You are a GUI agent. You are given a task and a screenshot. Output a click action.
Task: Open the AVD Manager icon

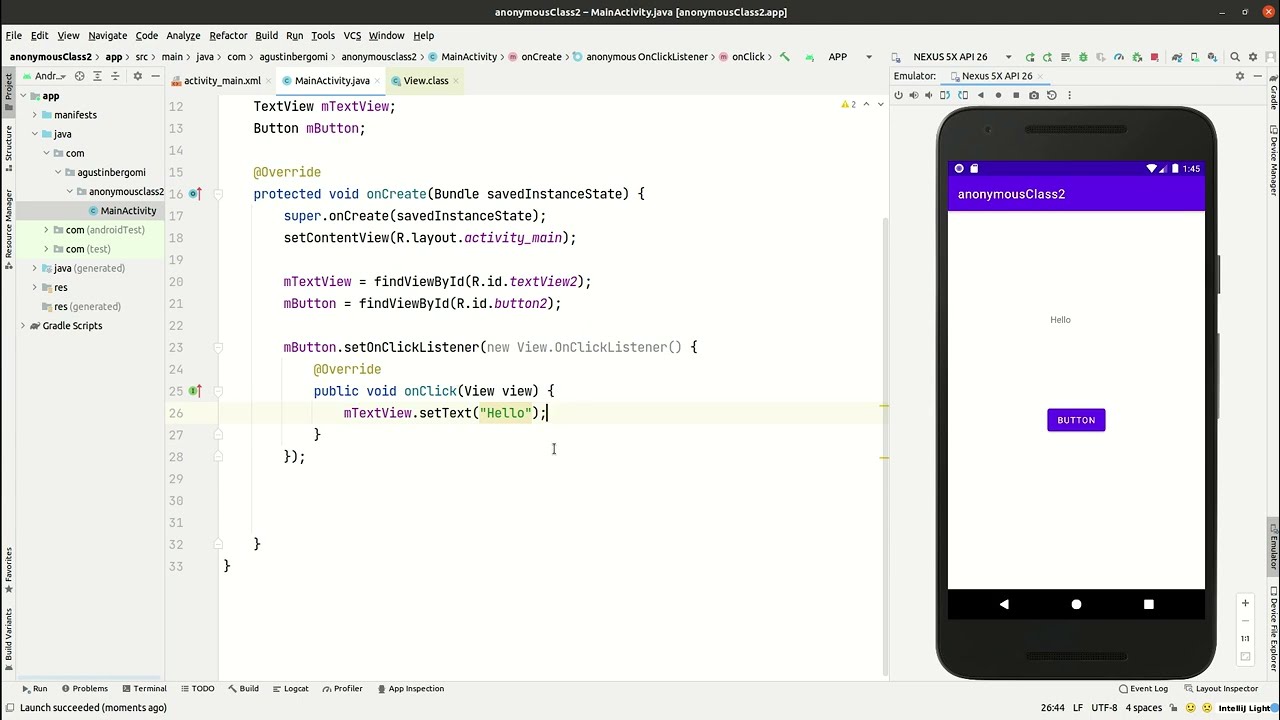[x=1196, y=57]
